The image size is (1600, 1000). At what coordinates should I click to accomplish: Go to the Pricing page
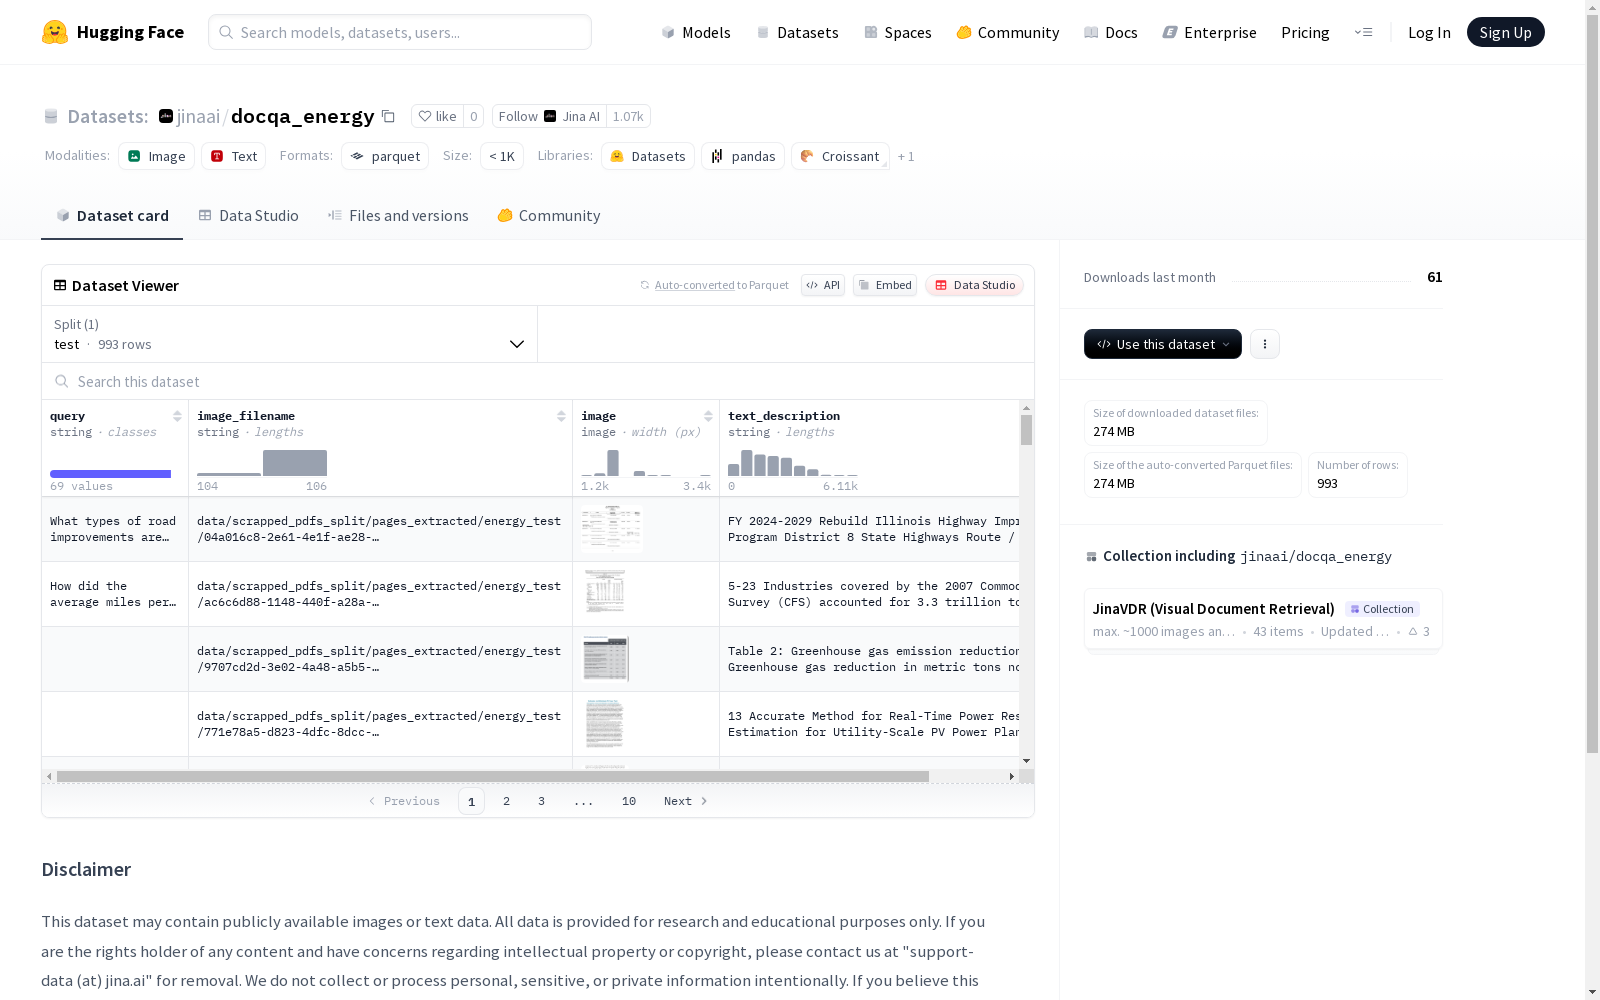[1305, 32]
